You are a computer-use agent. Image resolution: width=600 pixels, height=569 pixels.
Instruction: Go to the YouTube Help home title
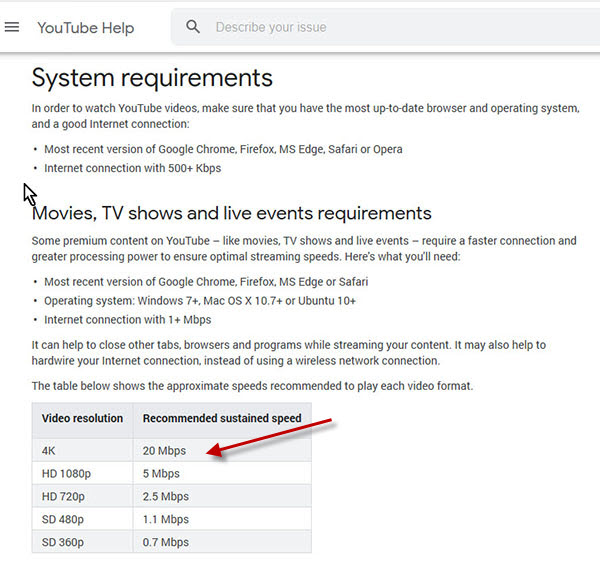pos(85,28)
